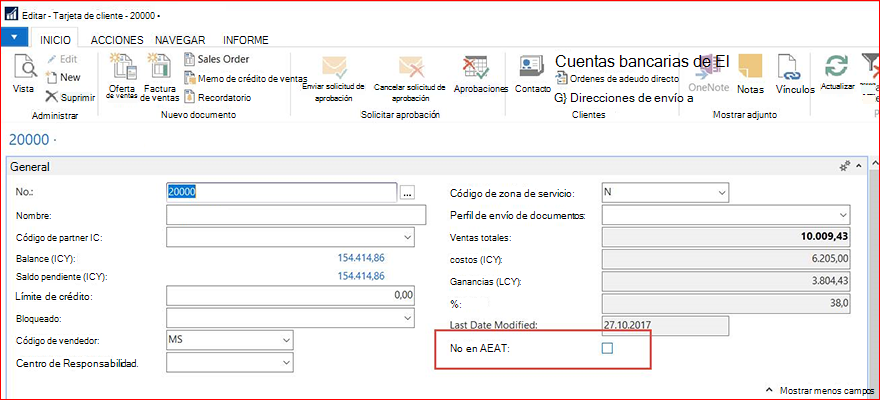The image size is (880, 400).
Task: Click the General section header
Action: (438, 167)
